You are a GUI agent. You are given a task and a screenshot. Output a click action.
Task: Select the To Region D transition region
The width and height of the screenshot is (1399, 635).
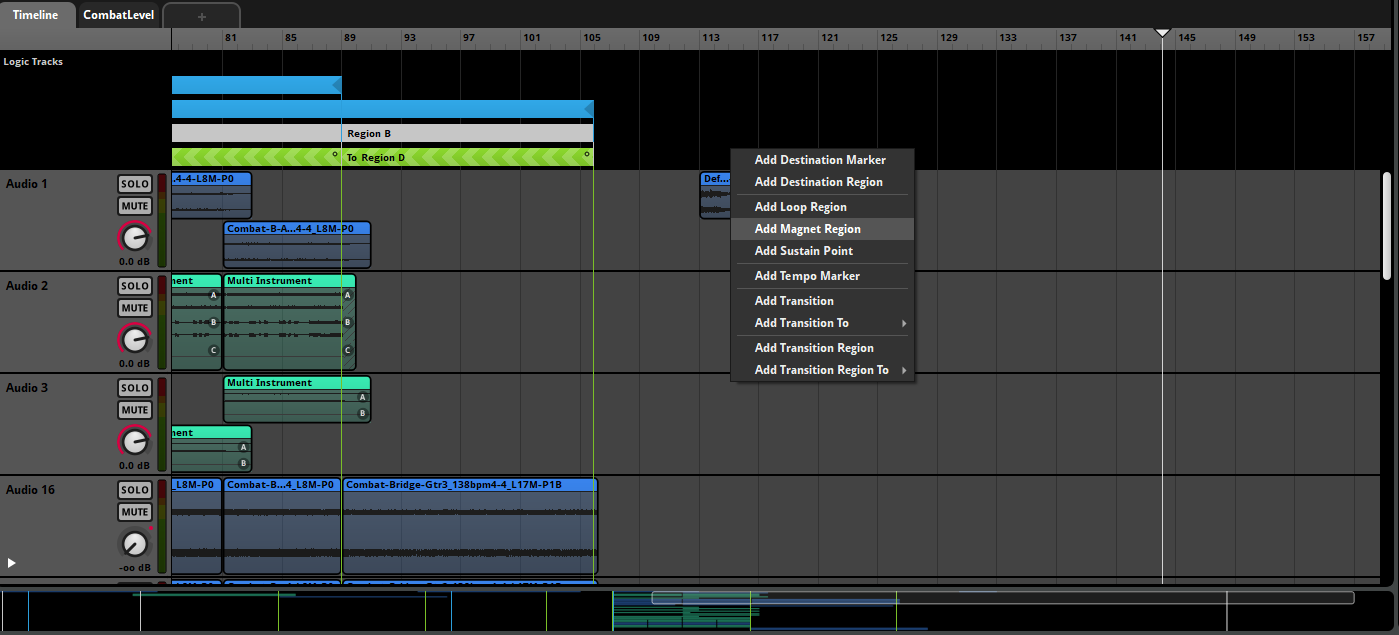click(x=383, y=157)
